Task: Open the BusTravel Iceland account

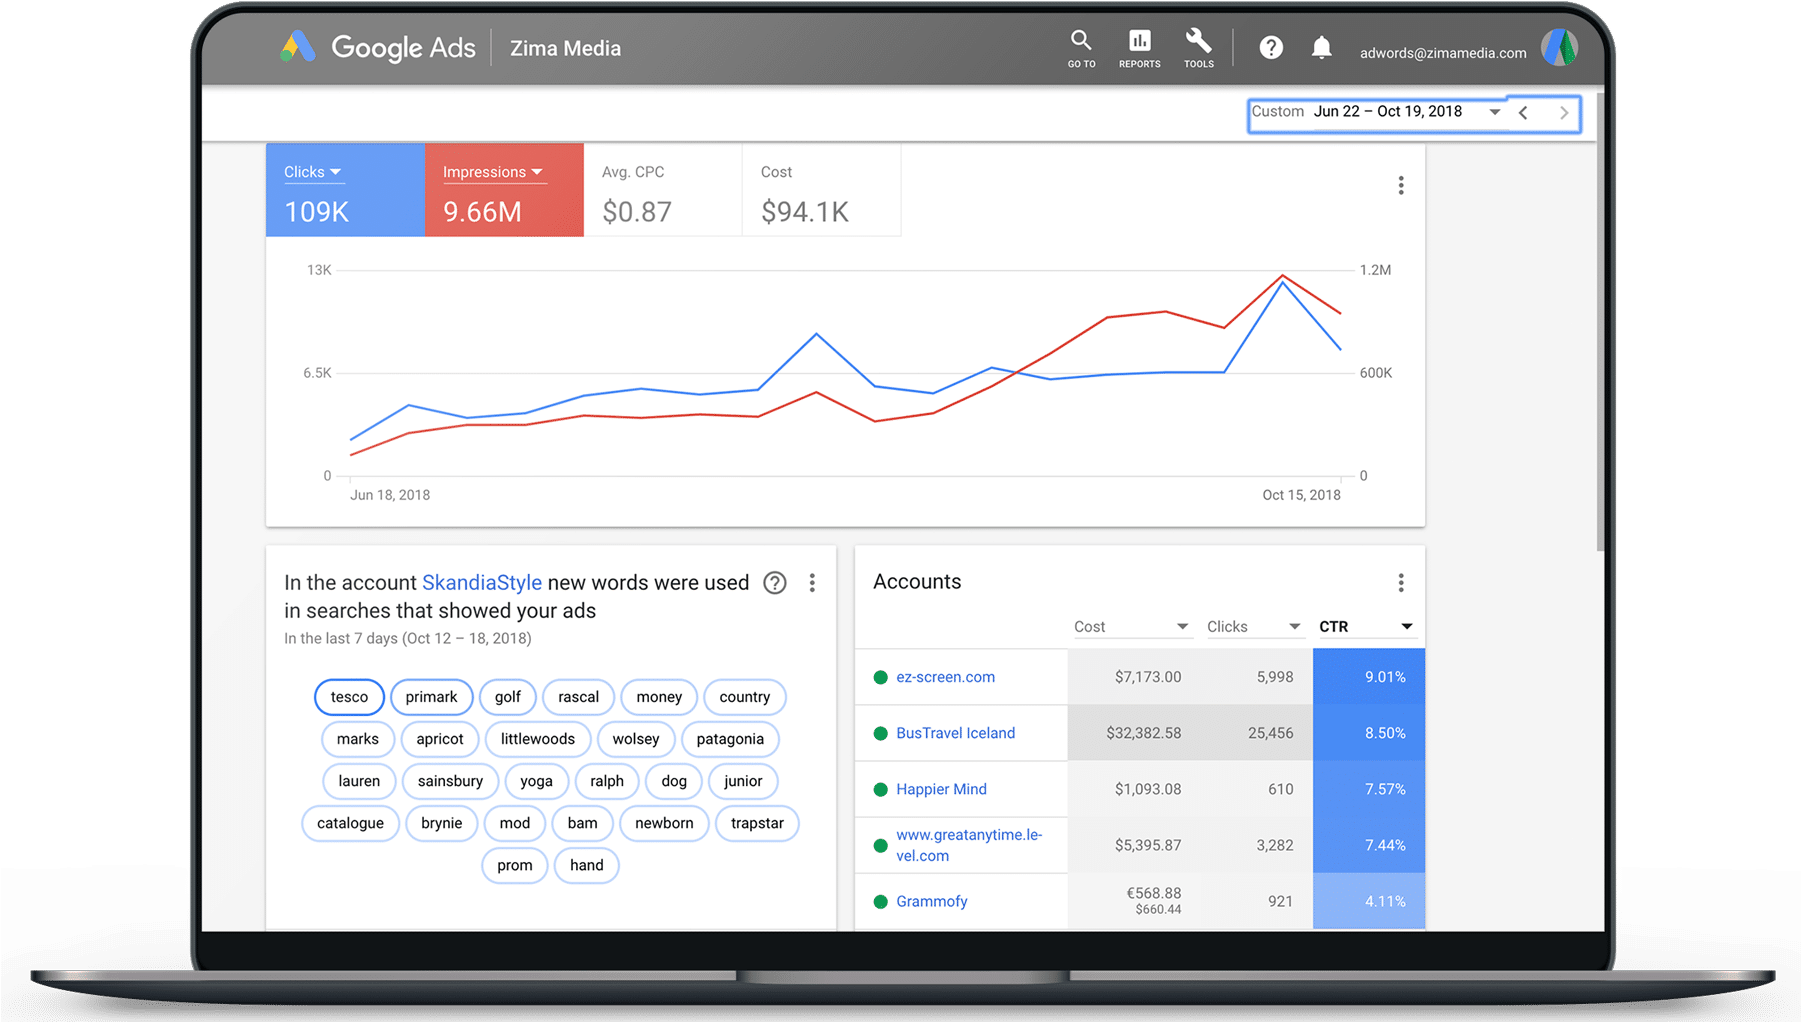Action: [955, 733]
